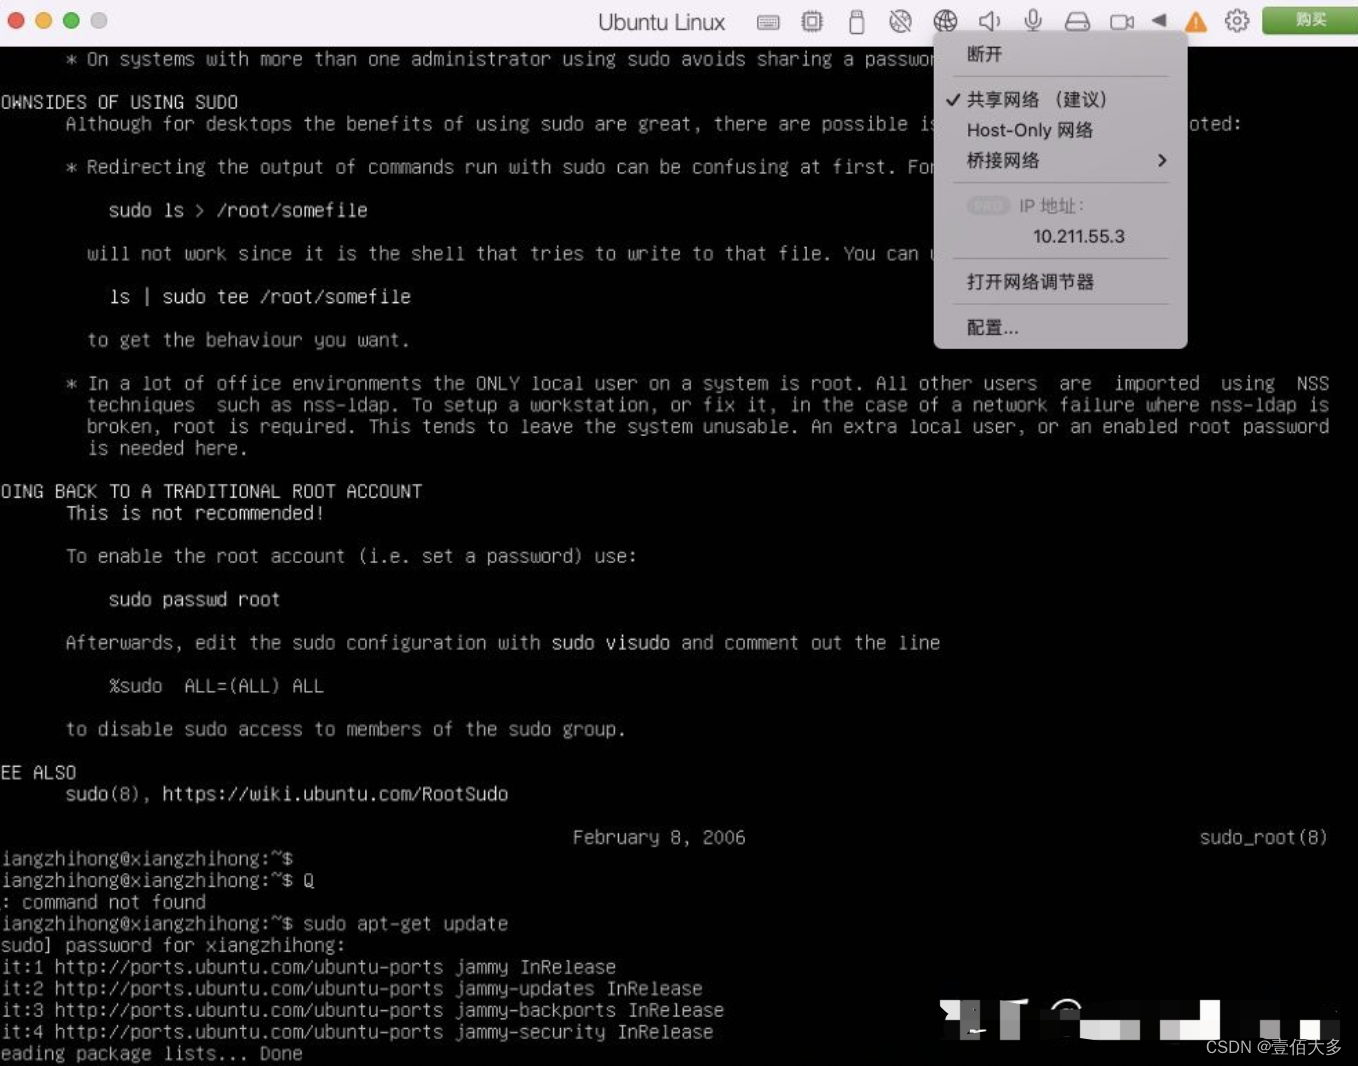
Task: Click the 'sudo ls > /root/somefile' line
Action: [238, 210]
